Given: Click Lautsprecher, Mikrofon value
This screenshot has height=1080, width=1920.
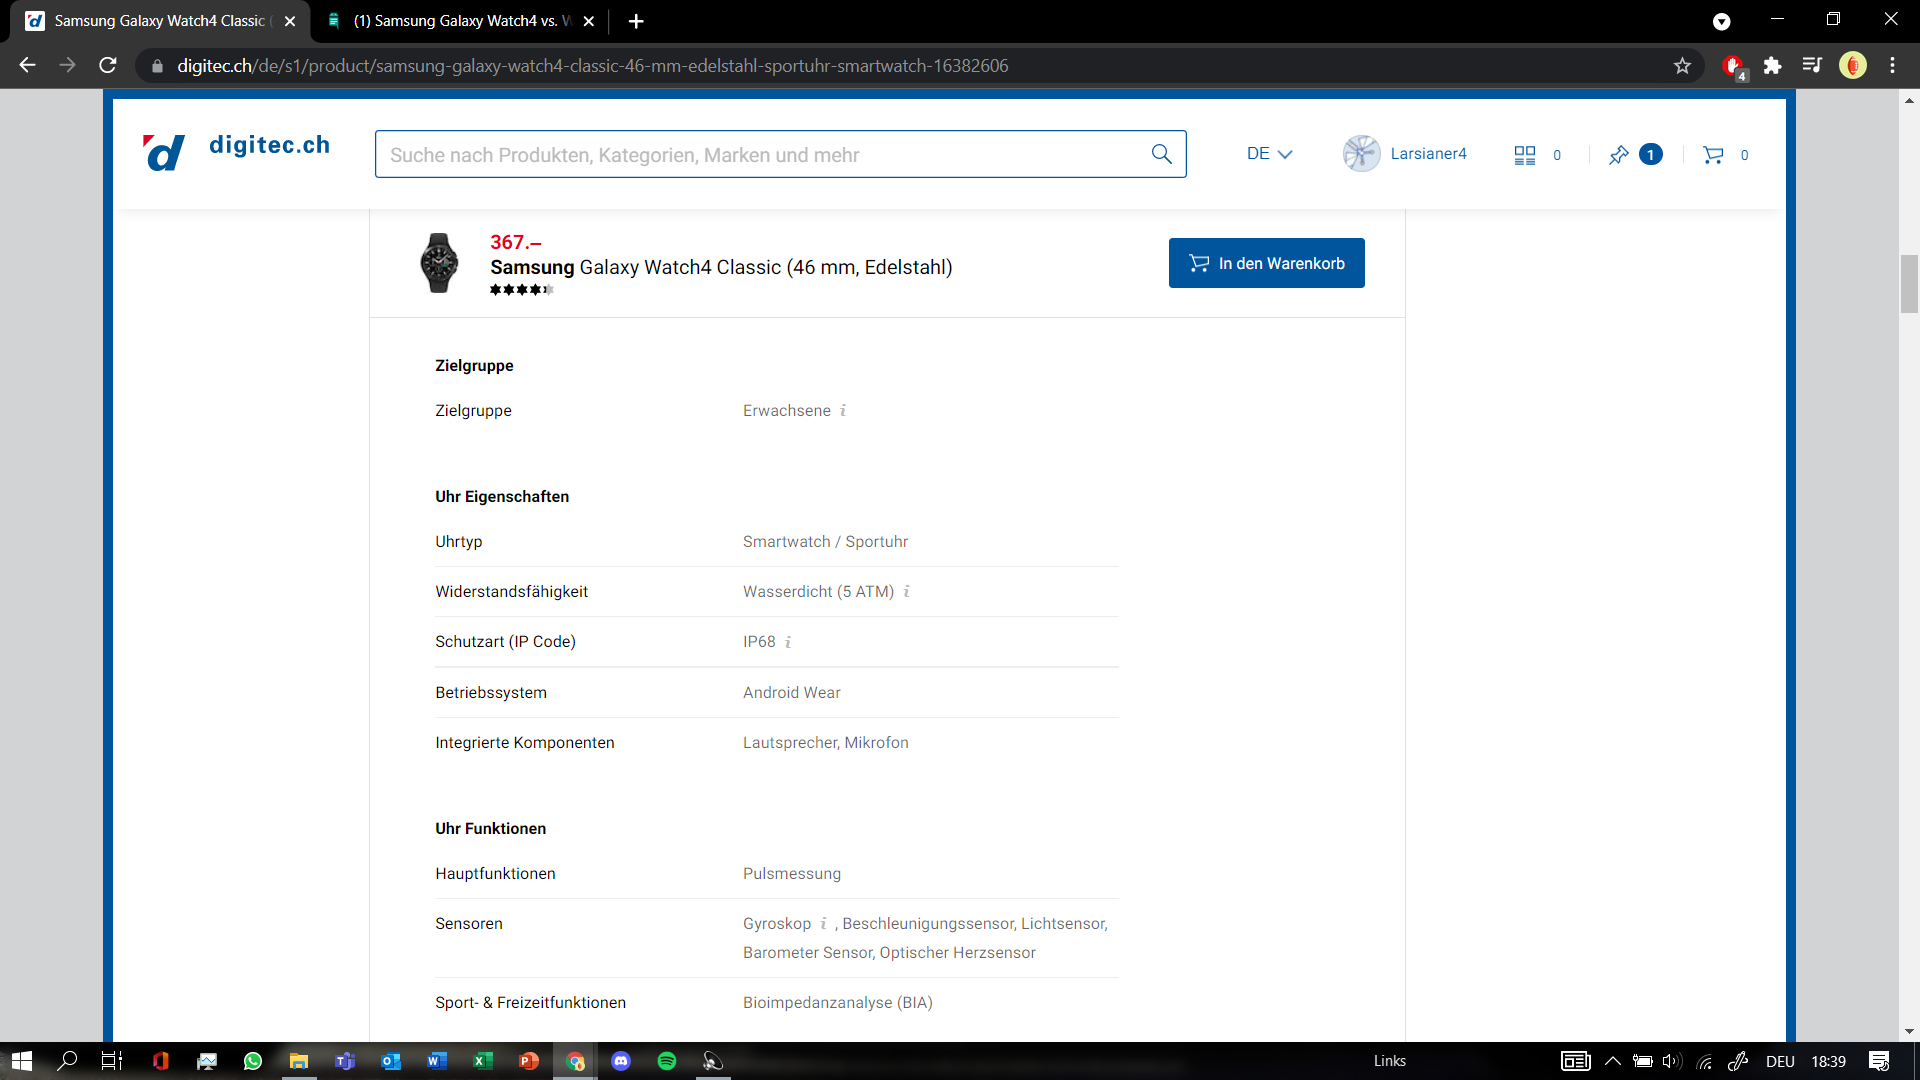Looking at the screenshot, I should (x=825, y=743).
